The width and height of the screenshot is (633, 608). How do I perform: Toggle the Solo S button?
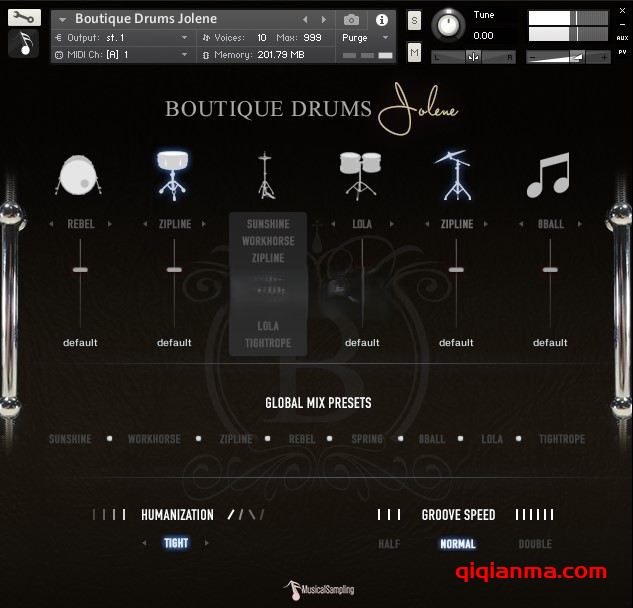(x=414, y=20)
